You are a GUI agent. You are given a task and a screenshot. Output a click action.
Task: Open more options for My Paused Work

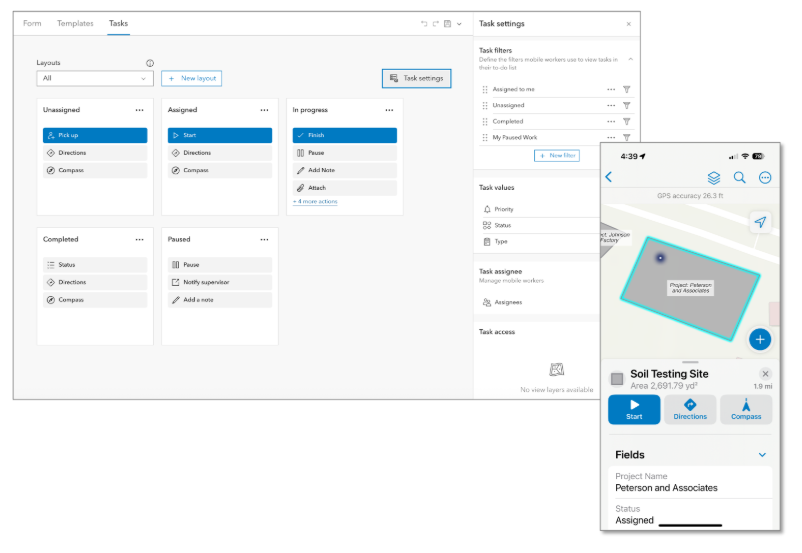point(611,138)
